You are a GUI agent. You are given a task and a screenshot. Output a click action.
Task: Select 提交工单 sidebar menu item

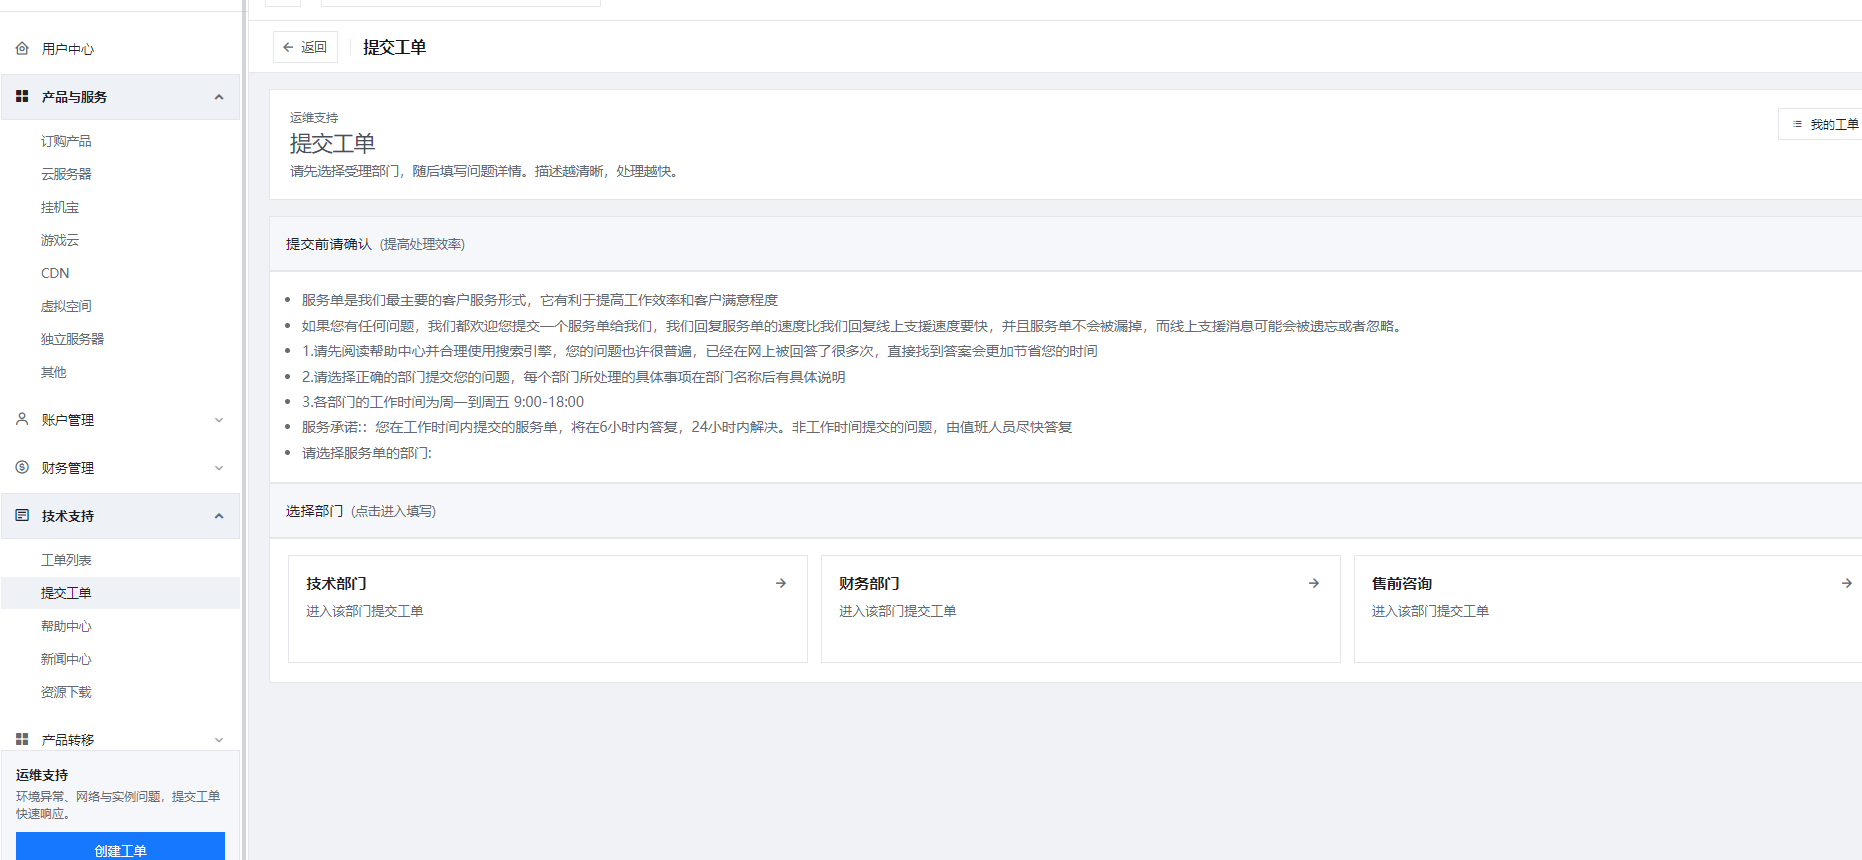pos(120,593)
